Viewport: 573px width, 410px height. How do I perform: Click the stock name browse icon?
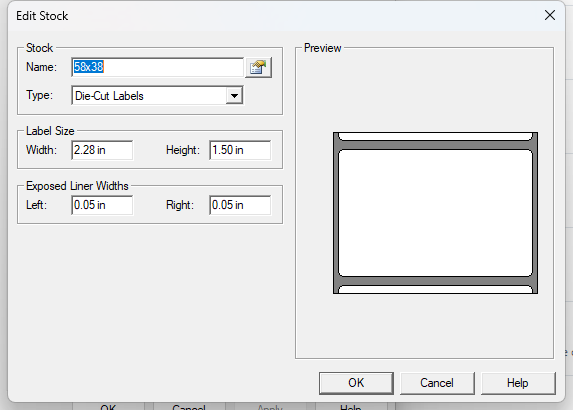[x=258, y=68]
